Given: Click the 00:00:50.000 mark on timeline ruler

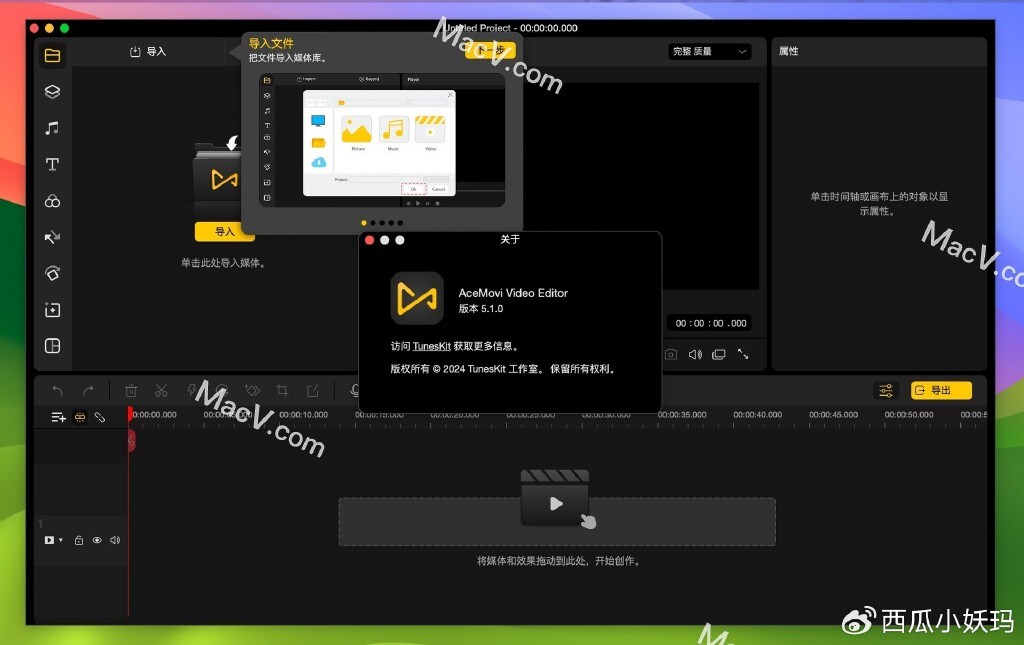Looking at the screenshot, I should [909, 415].
